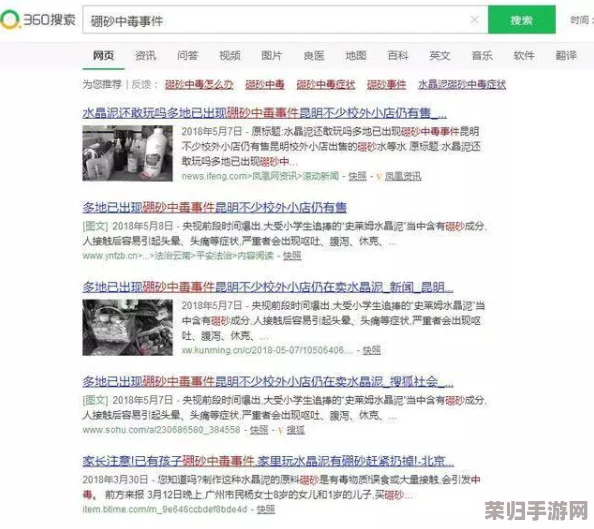This screenshot has width=594, height=529.
Task: Open result 家长注意!已有孩子硼砂中毒事件
Action: [x=268, y=461]
